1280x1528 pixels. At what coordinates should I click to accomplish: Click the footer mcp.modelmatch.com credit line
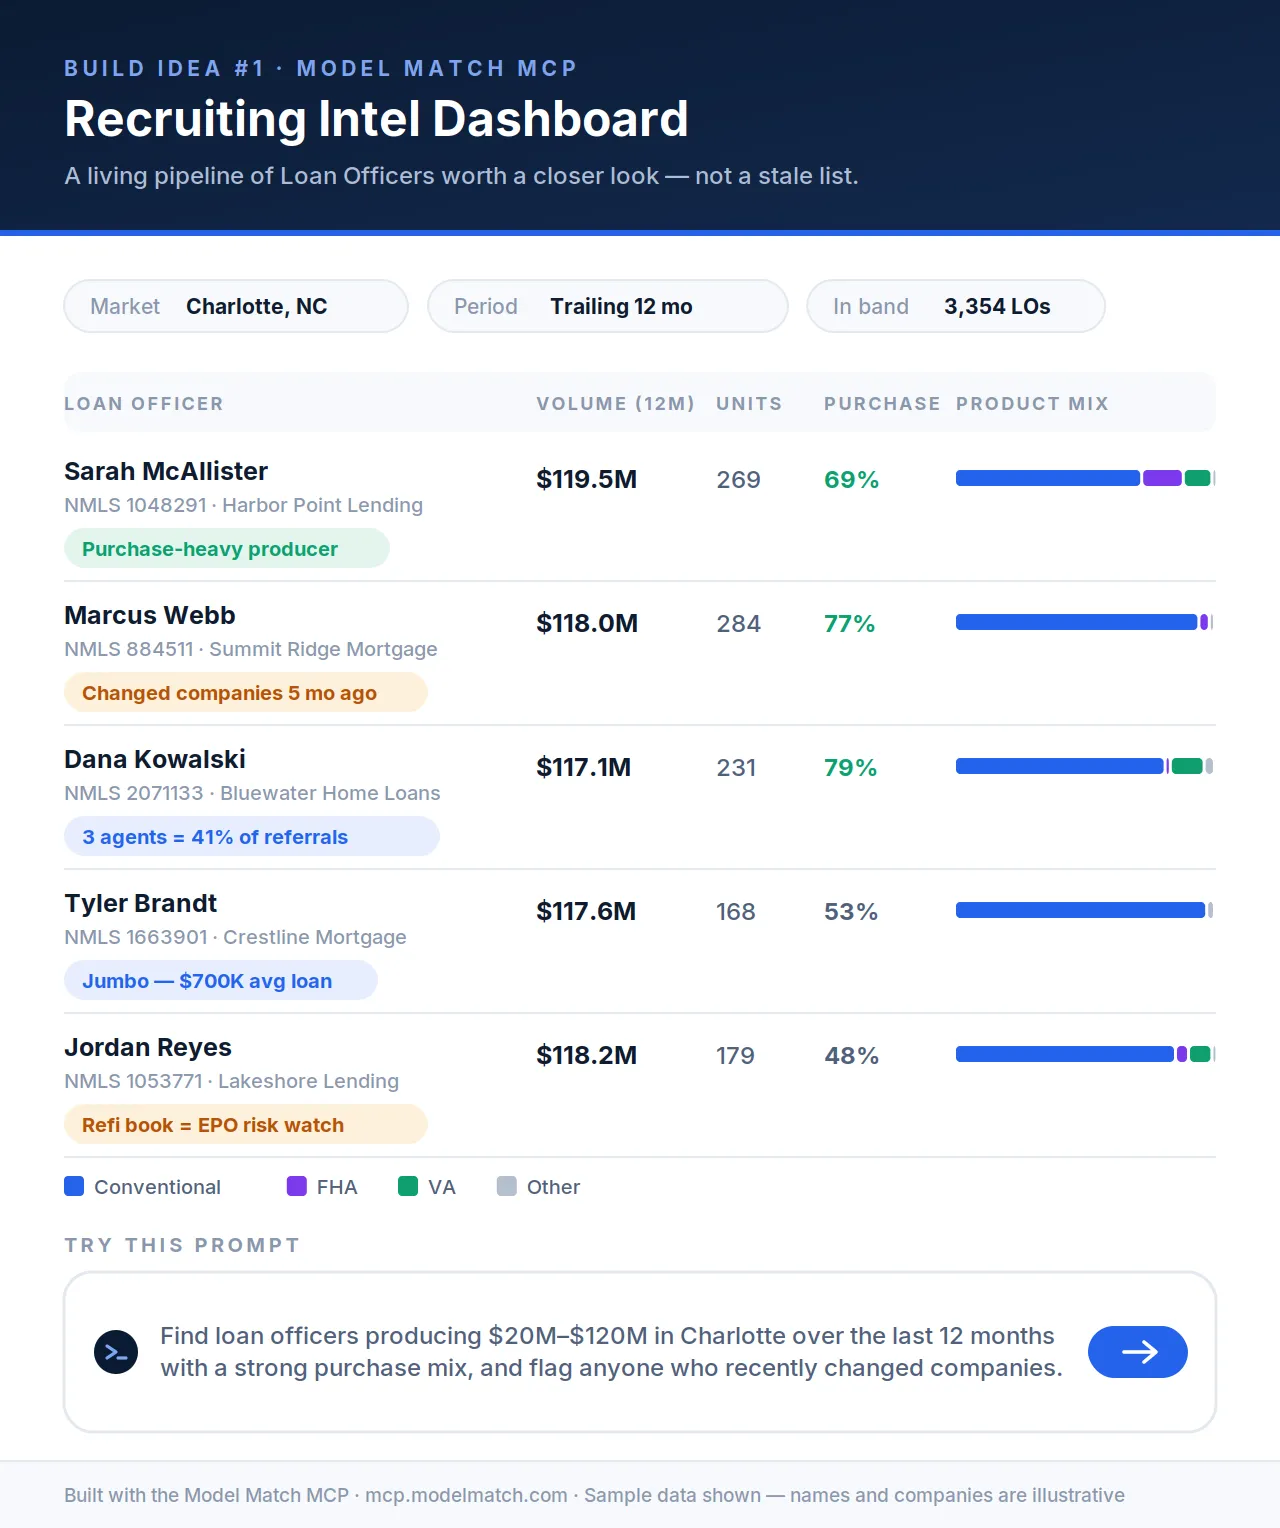594,1495
